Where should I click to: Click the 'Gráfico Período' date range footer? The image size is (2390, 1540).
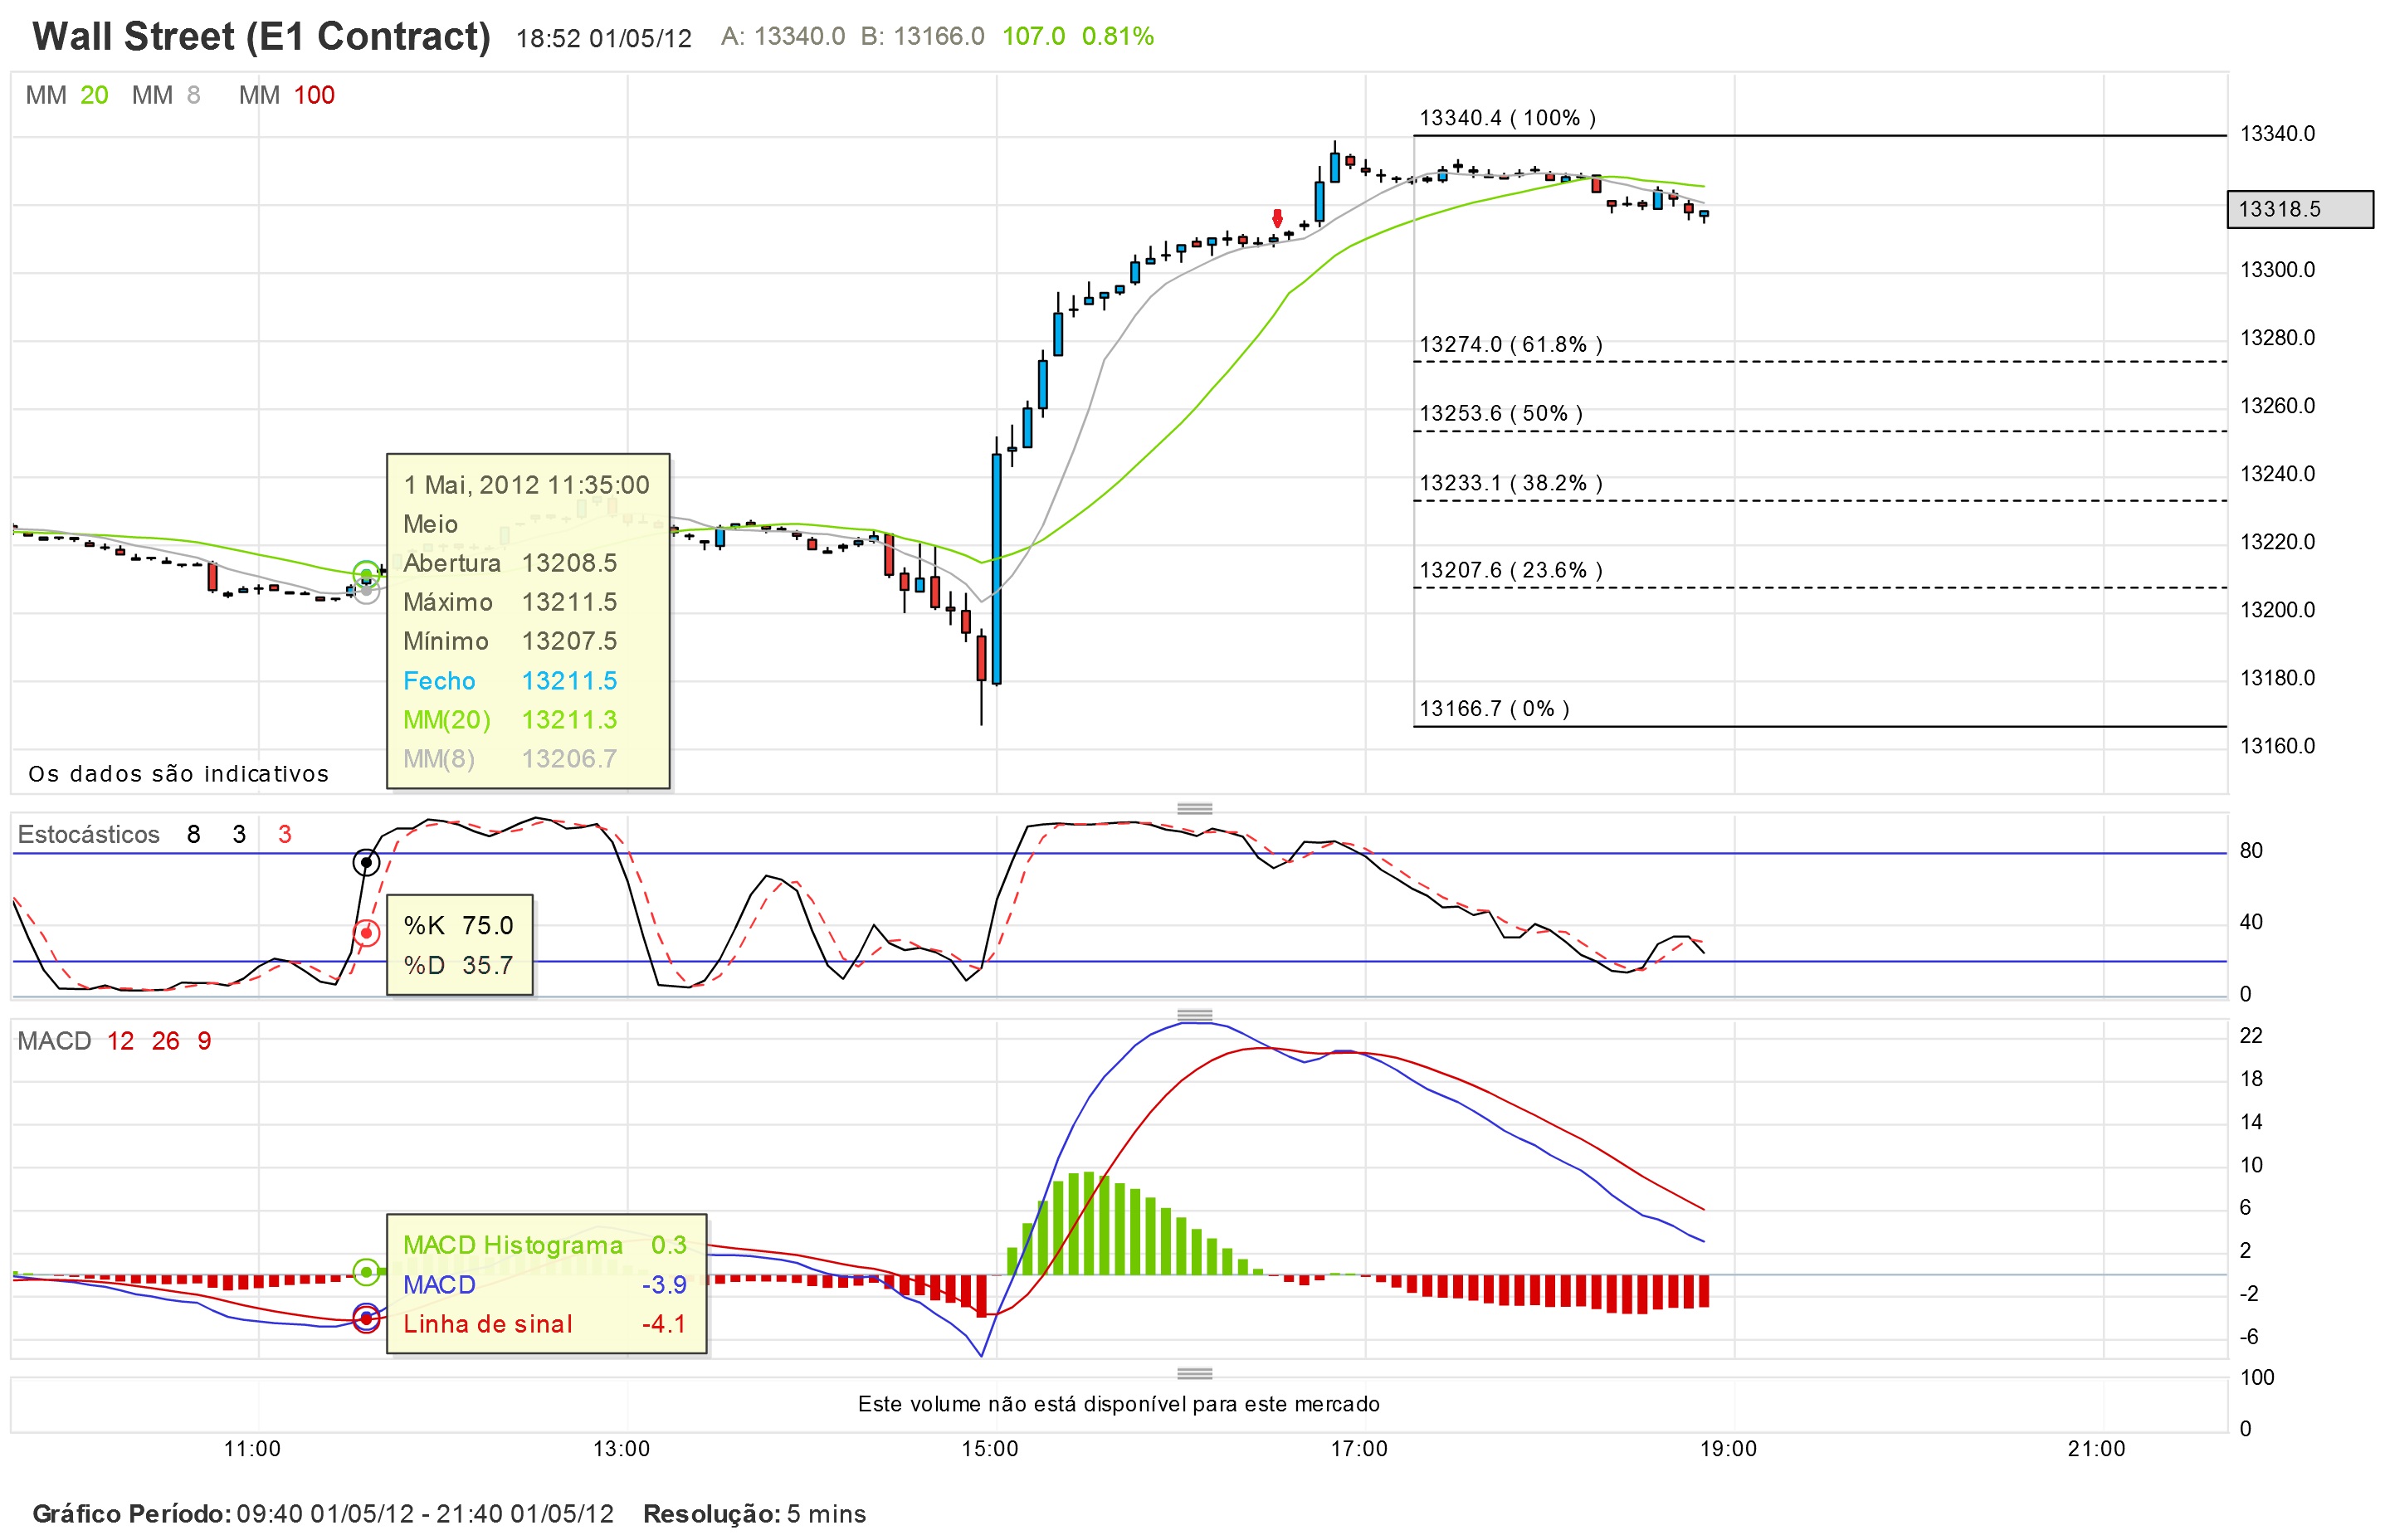point(323,1514)
